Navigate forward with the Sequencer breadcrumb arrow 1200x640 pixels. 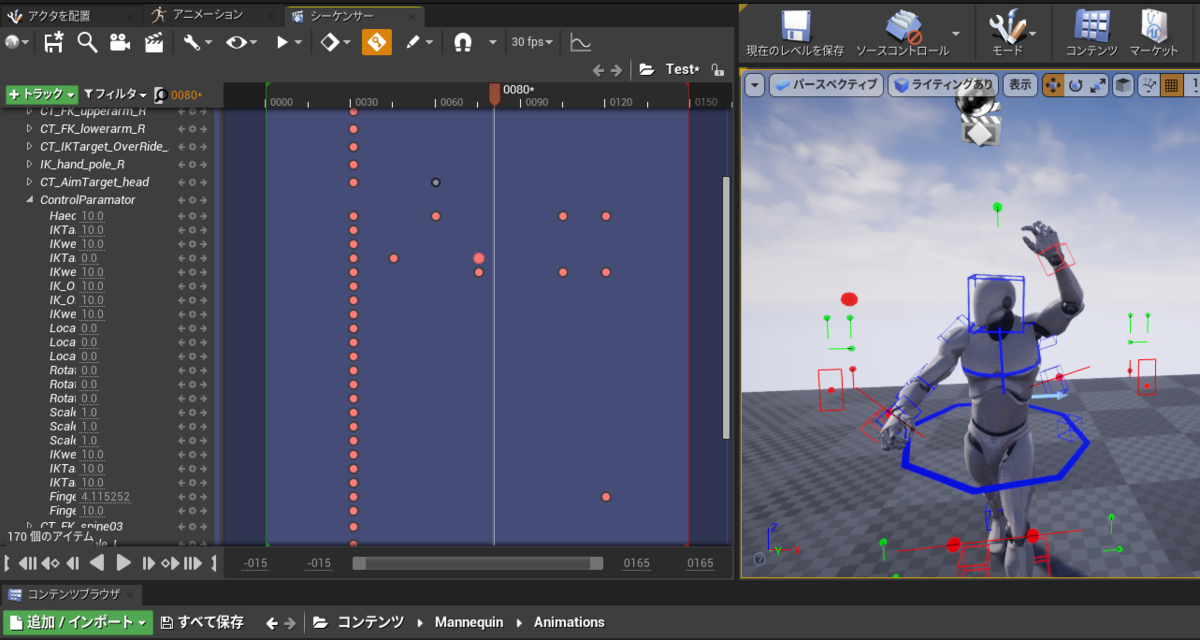click(x=617, y=70)
